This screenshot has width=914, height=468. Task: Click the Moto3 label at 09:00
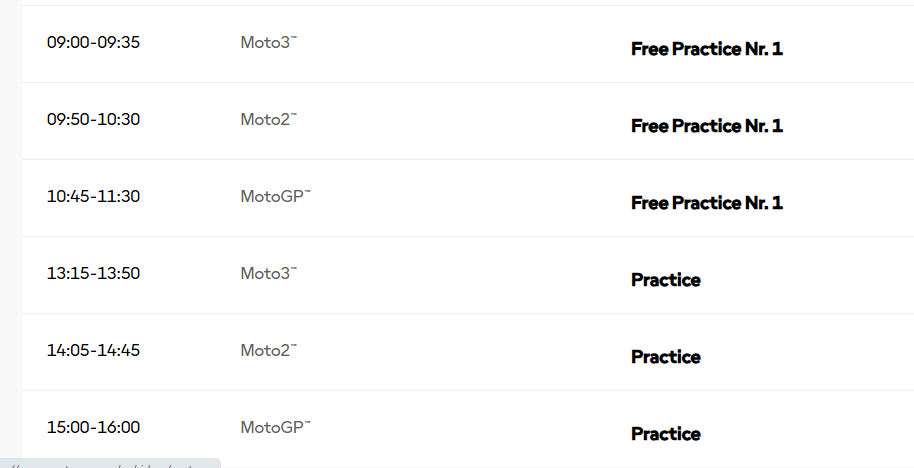click(269, 43)
